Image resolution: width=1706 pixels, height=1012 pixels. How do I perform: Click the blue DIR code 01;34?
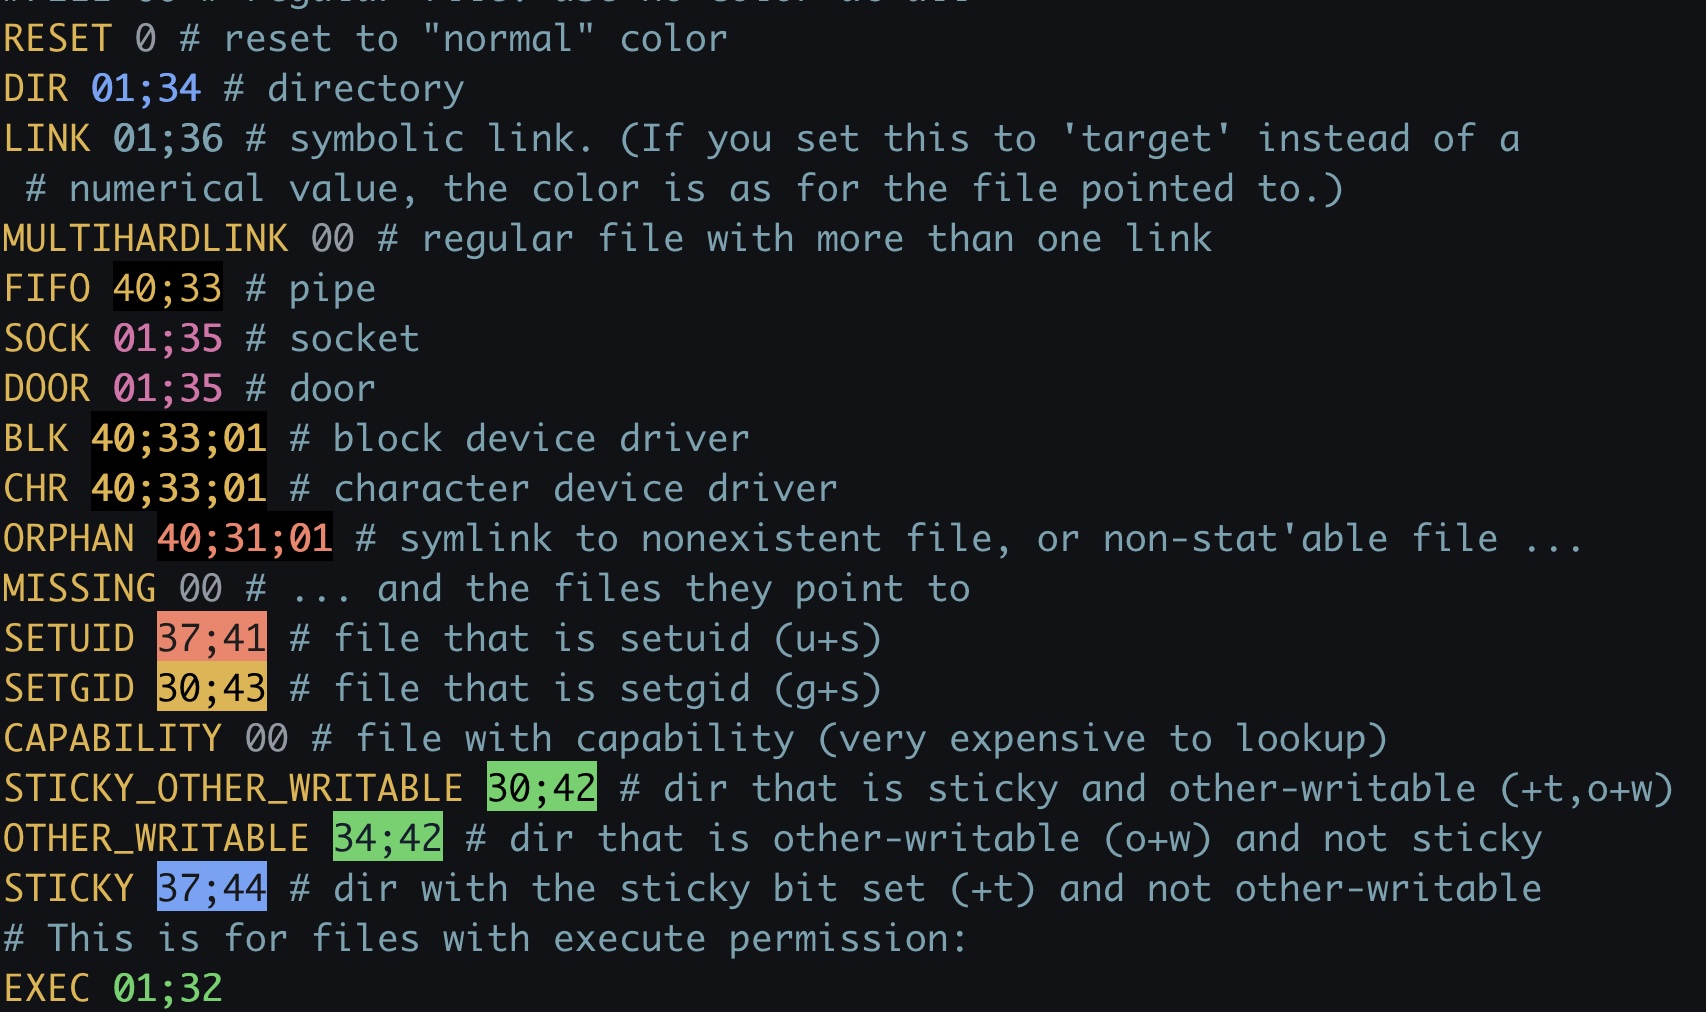[145, 88]
